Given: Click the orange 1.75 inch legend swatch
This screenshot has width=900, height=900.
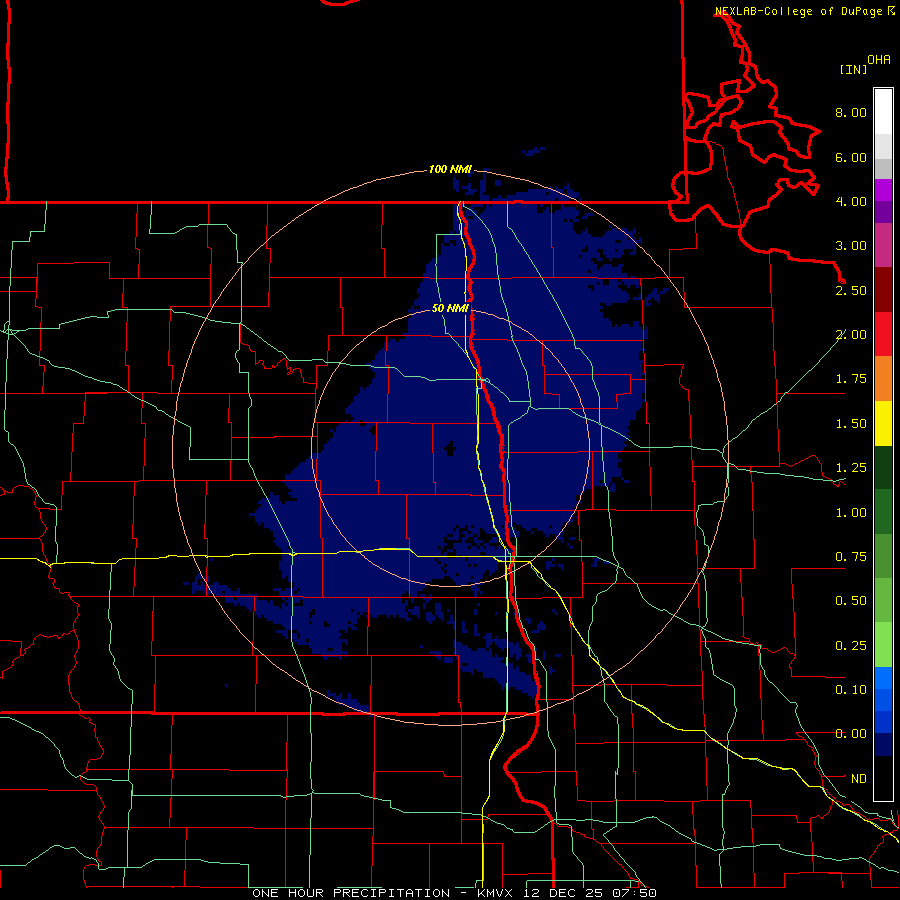Looking at the screenshot, I should click(883, 378).
